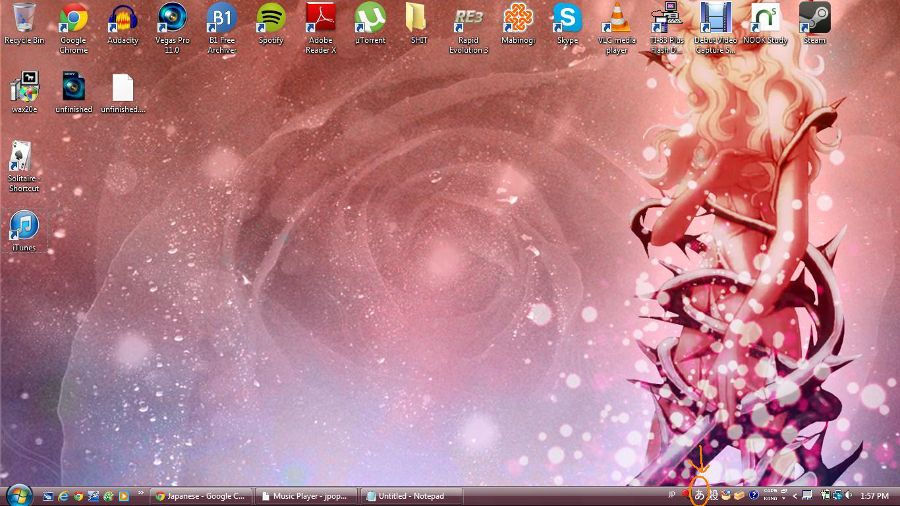The height and width of the screenshot is (506, 900).
Task: Select the iTunes desktop icon
Action: click(x=24, y=228)
